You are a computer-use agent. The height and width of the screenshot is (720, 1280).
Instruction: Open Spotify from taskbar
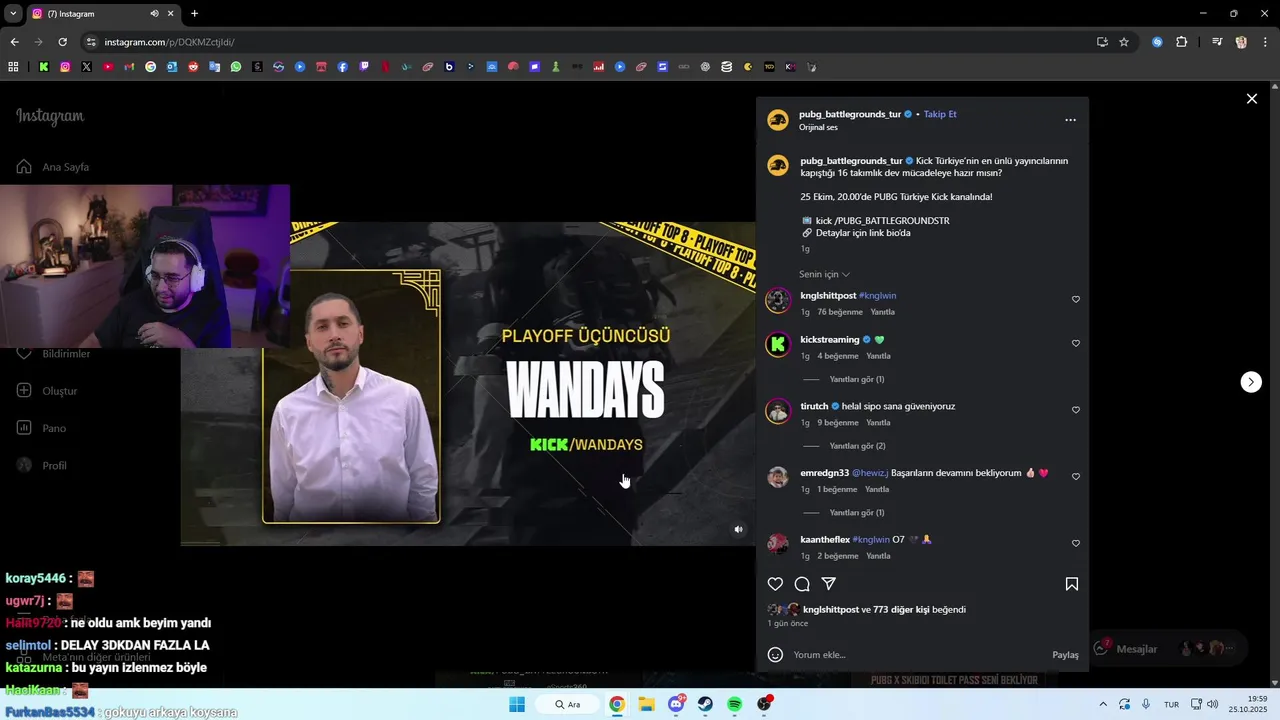735,704
